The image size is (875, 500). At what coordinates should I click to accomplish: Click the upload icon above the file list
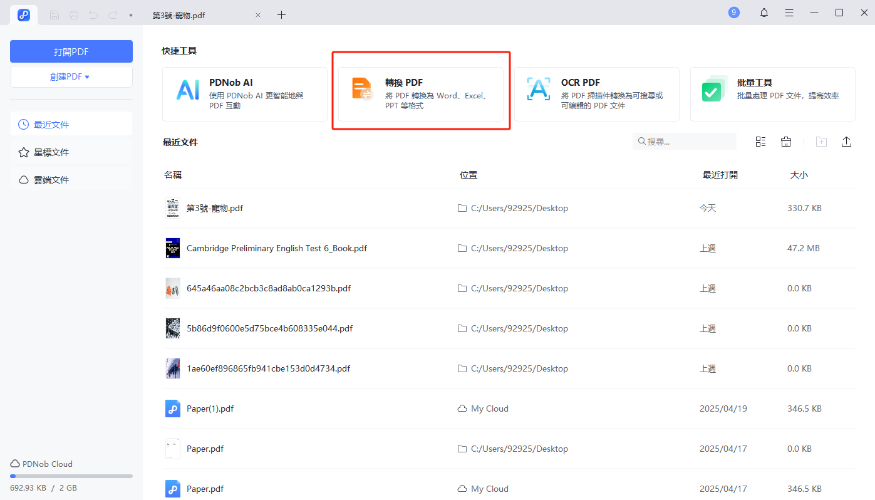pyautogui.click(x=846, y=142)
